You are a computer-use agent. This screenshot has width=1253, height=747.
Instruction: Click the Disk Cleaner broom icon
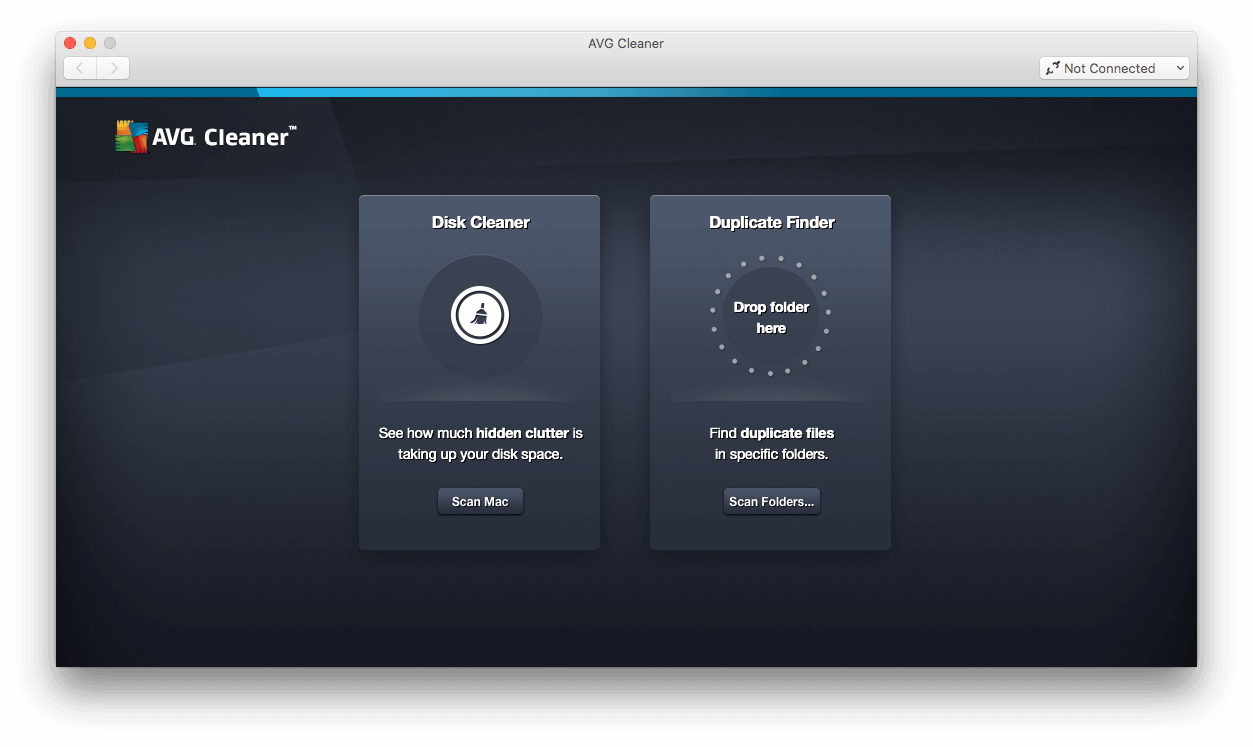tap(480, 316)
